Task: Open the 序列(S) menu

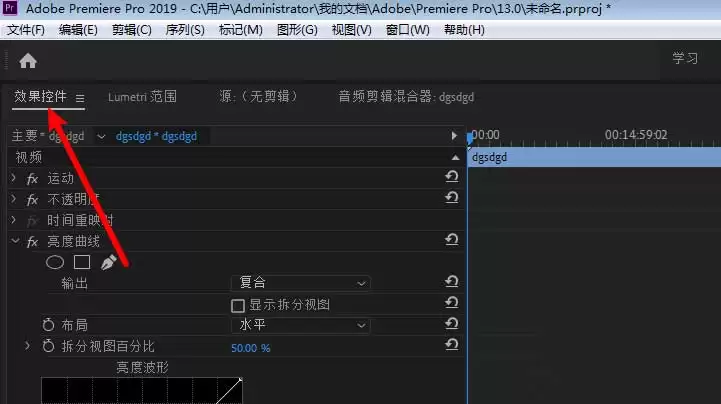Action: click(185, 30)
